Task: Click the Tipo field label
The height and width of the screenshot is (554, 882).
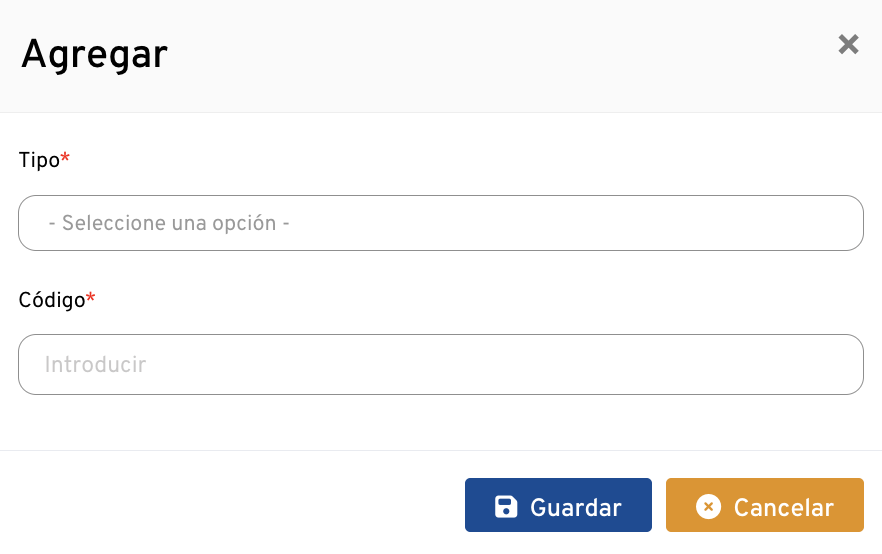Action: 39,160
